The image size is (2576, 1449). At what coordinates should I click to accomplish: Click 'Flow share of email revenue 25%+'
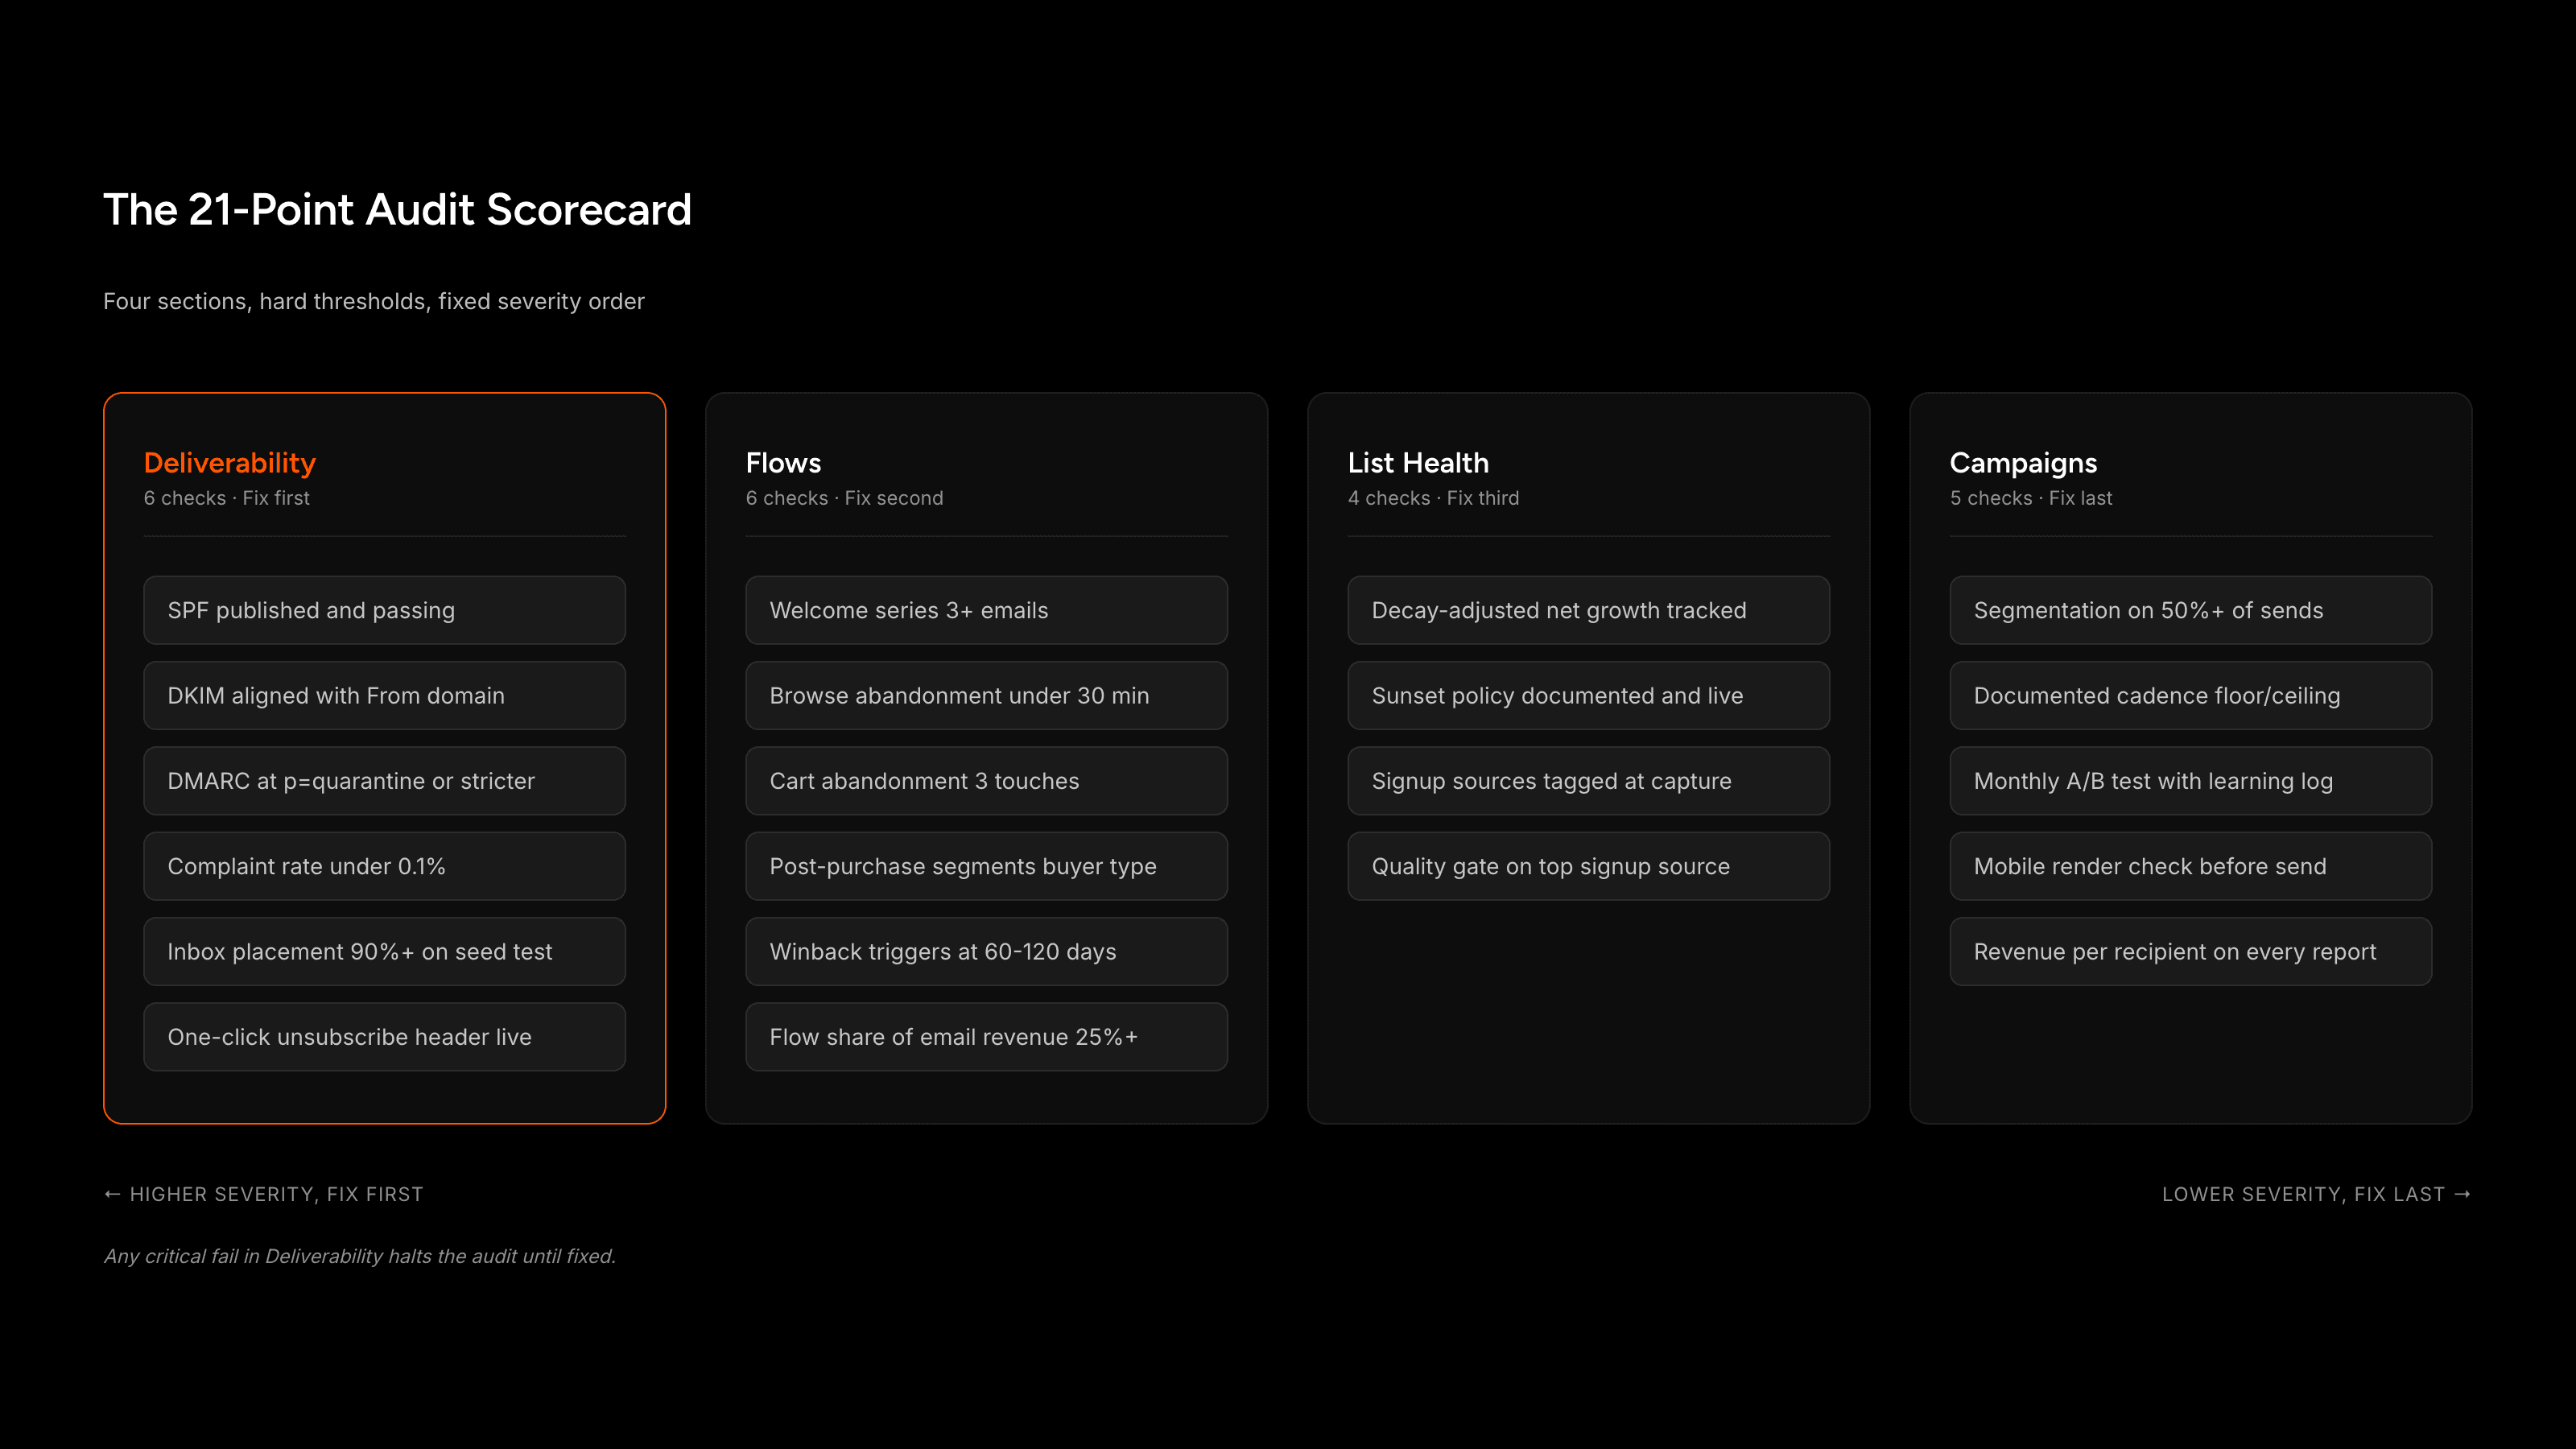[x=987, y=1037]
